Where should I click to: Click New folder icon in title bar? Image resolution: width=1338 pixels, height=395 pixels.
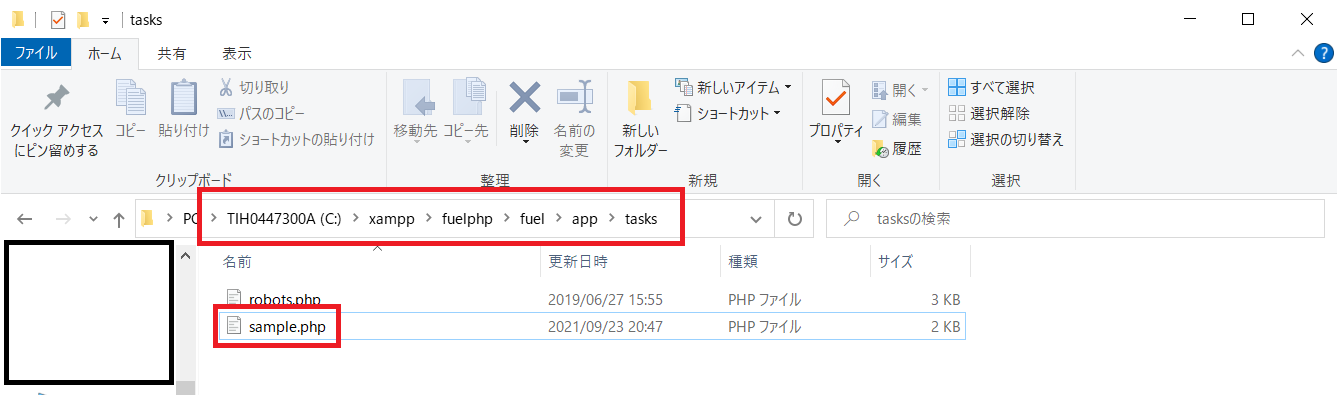[x=84, y=19]
